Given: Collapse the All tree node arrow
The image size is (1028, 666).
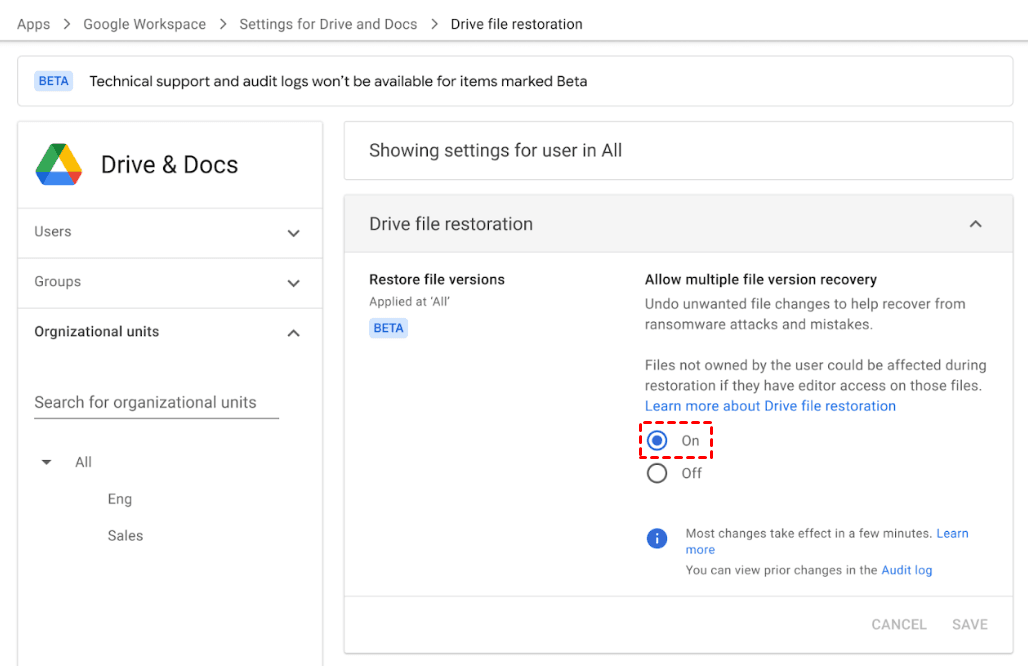Looking at the screenshot, I should tap(46, 462).
